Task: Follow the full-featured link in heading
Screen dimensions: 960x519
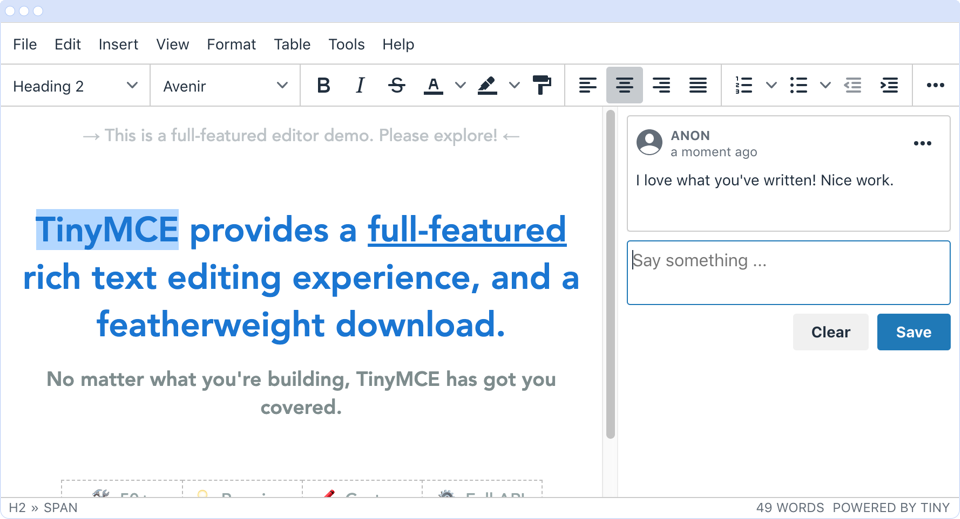Action: 467,231
